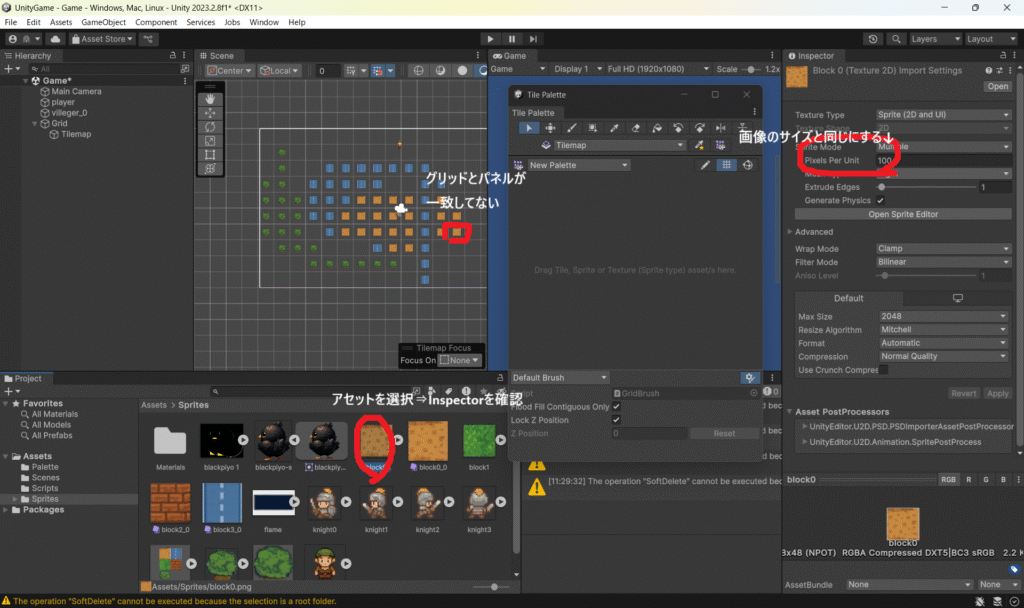Screen dimensions: 1024x608
Task: Click the Pause button
Action: [x=512, y=39]
